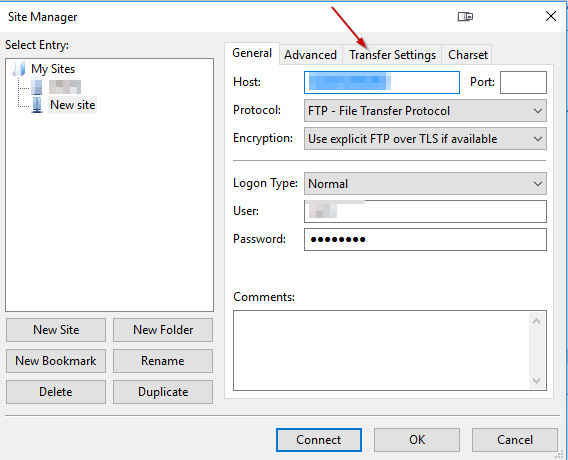The image size is (568, 460).
Task: Click the New site server icon
Action: point(37,105)
